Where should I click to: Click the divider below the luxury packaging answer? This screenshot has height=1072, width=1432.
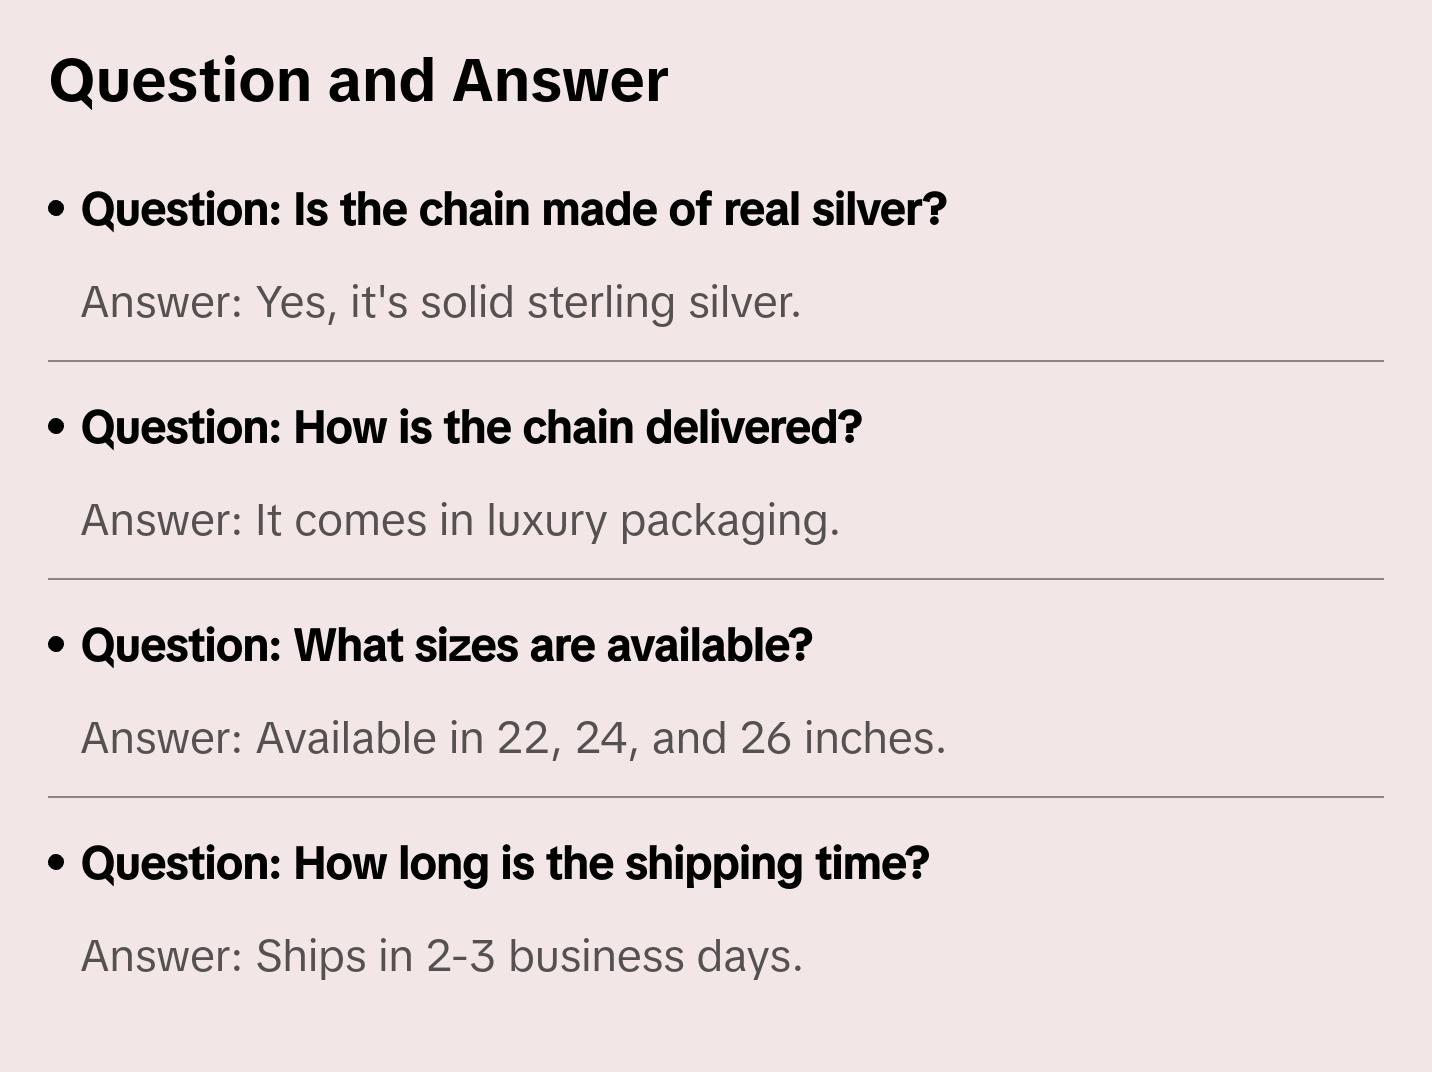point(716,579)
